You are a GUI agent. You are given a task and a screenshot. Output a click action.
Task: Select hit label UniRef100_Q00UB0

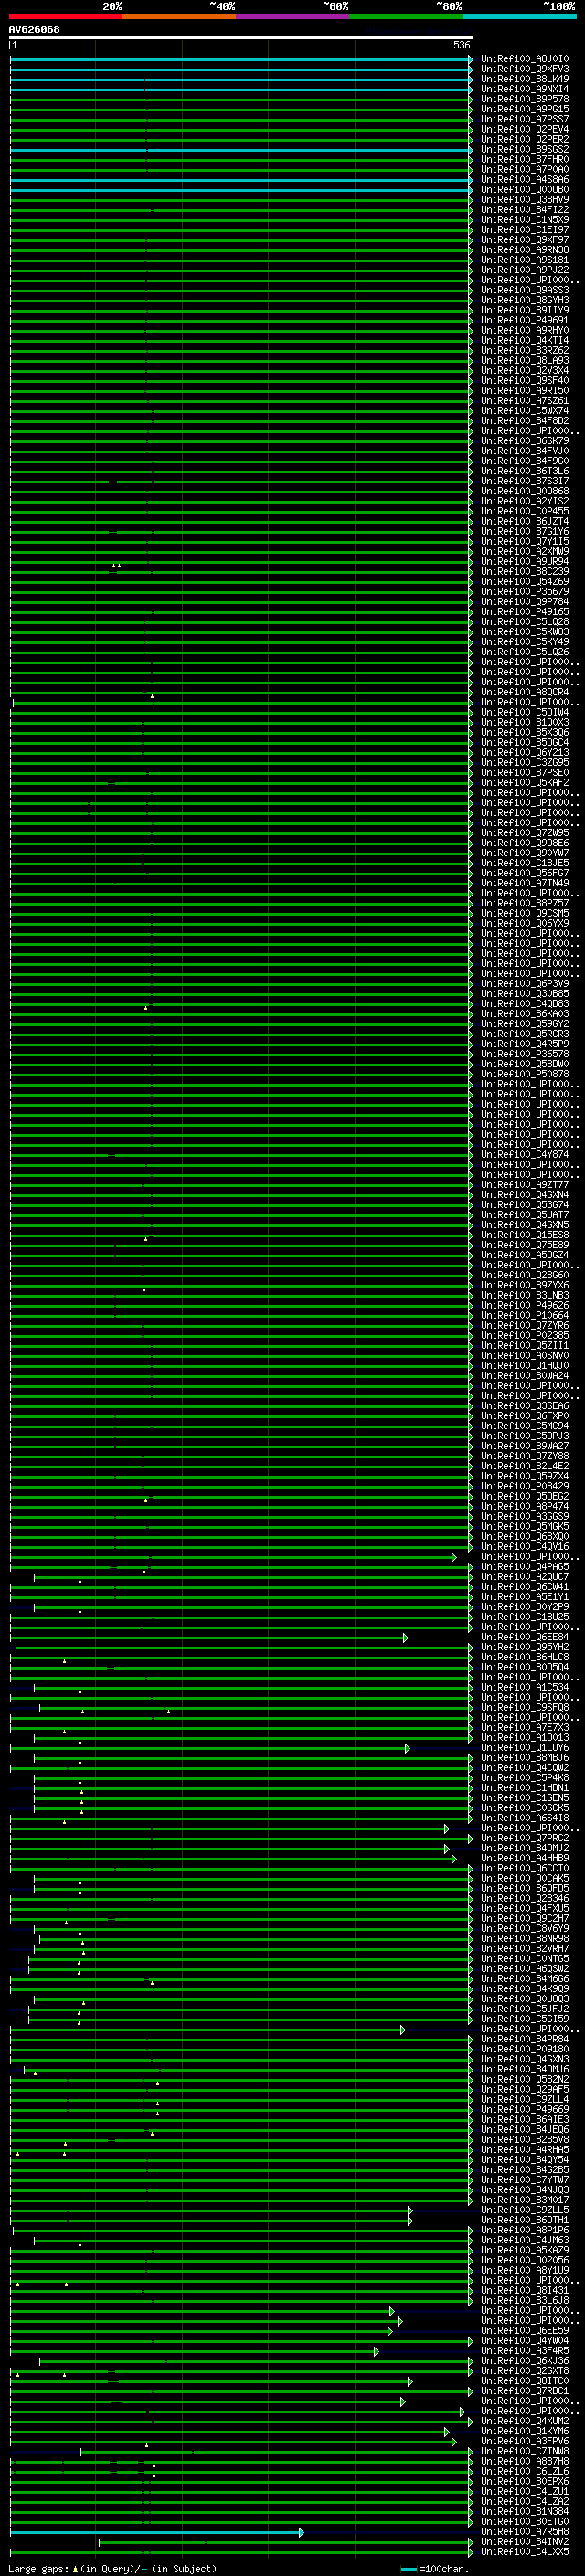[524, 189]
